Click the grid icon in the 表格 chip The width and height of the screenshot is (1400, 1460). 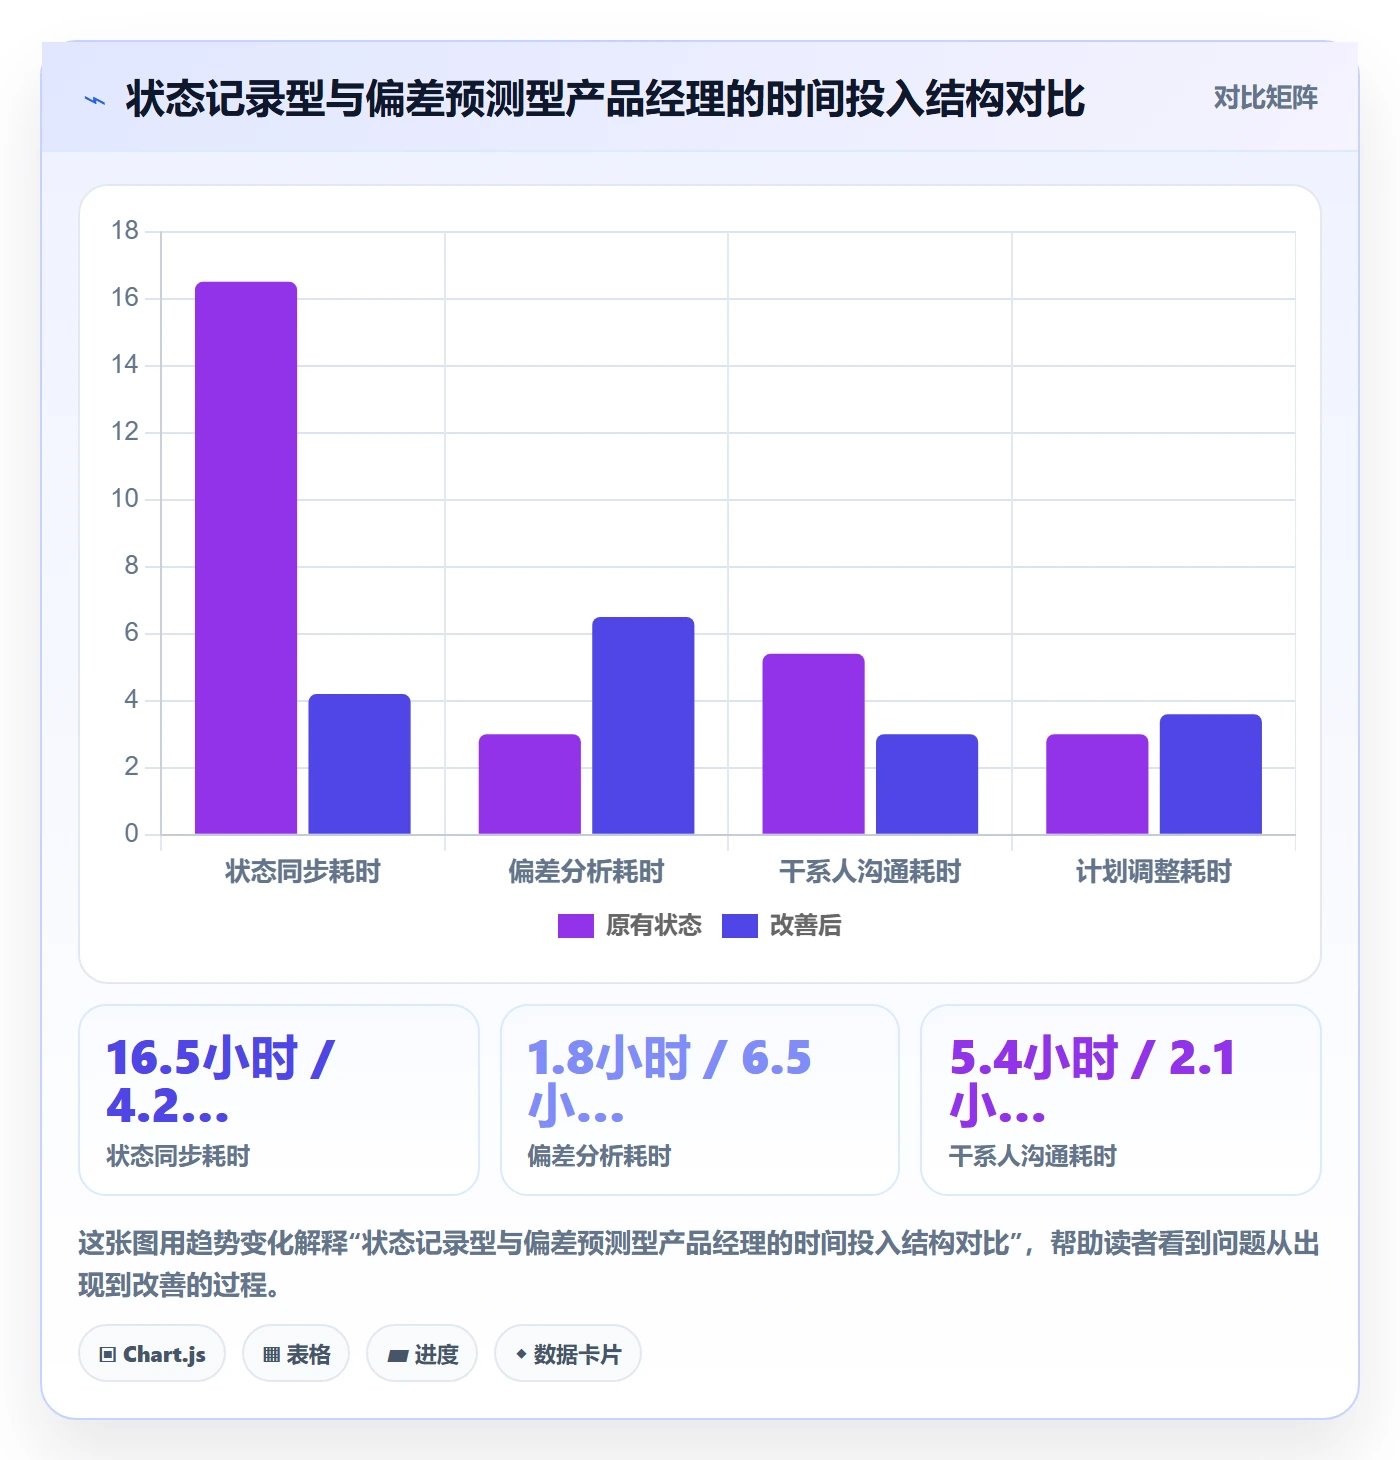point(271,1355)
